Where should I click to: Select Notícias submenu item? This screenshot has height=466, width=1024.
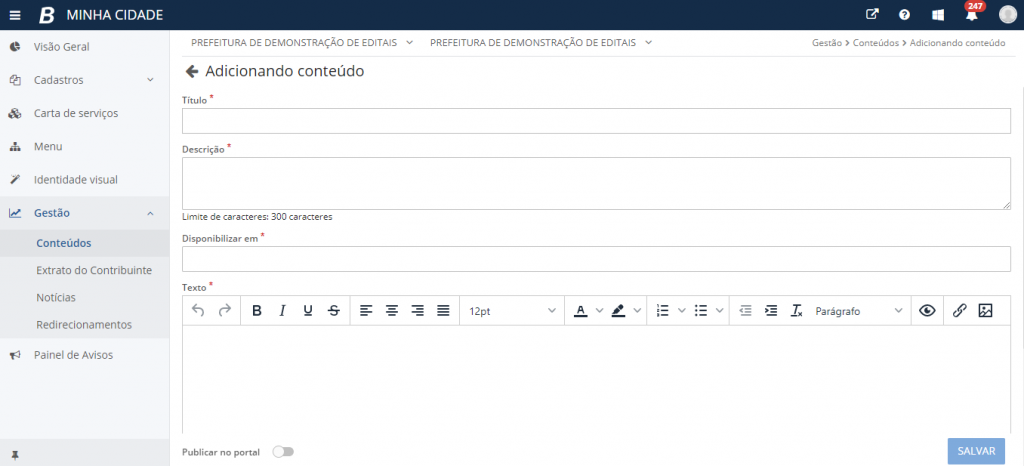click(84, 298)
